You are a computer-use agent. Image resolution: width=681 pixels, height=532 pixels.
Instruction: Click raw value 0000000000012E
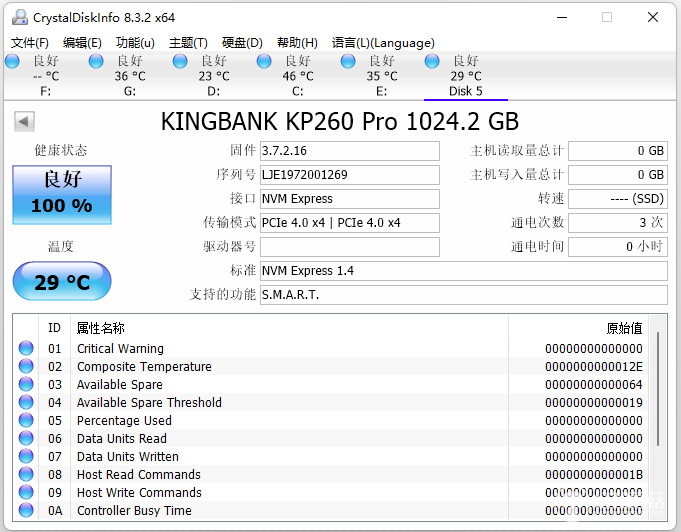coord(594,367)
